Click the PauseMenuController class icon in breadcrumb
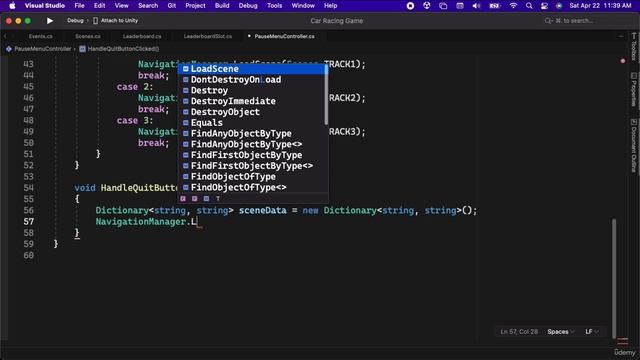 click(x=9, y=49)
